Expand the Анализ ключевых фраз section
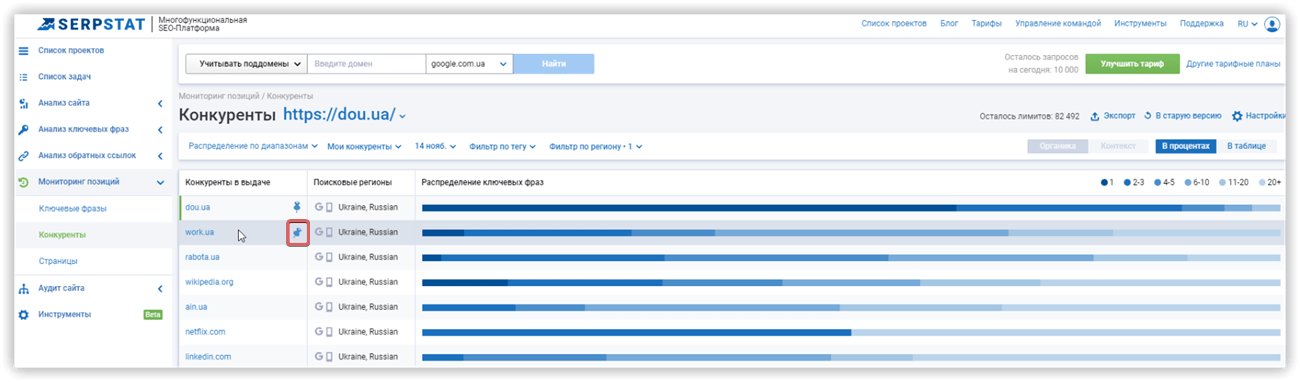 tap(160, 129)
